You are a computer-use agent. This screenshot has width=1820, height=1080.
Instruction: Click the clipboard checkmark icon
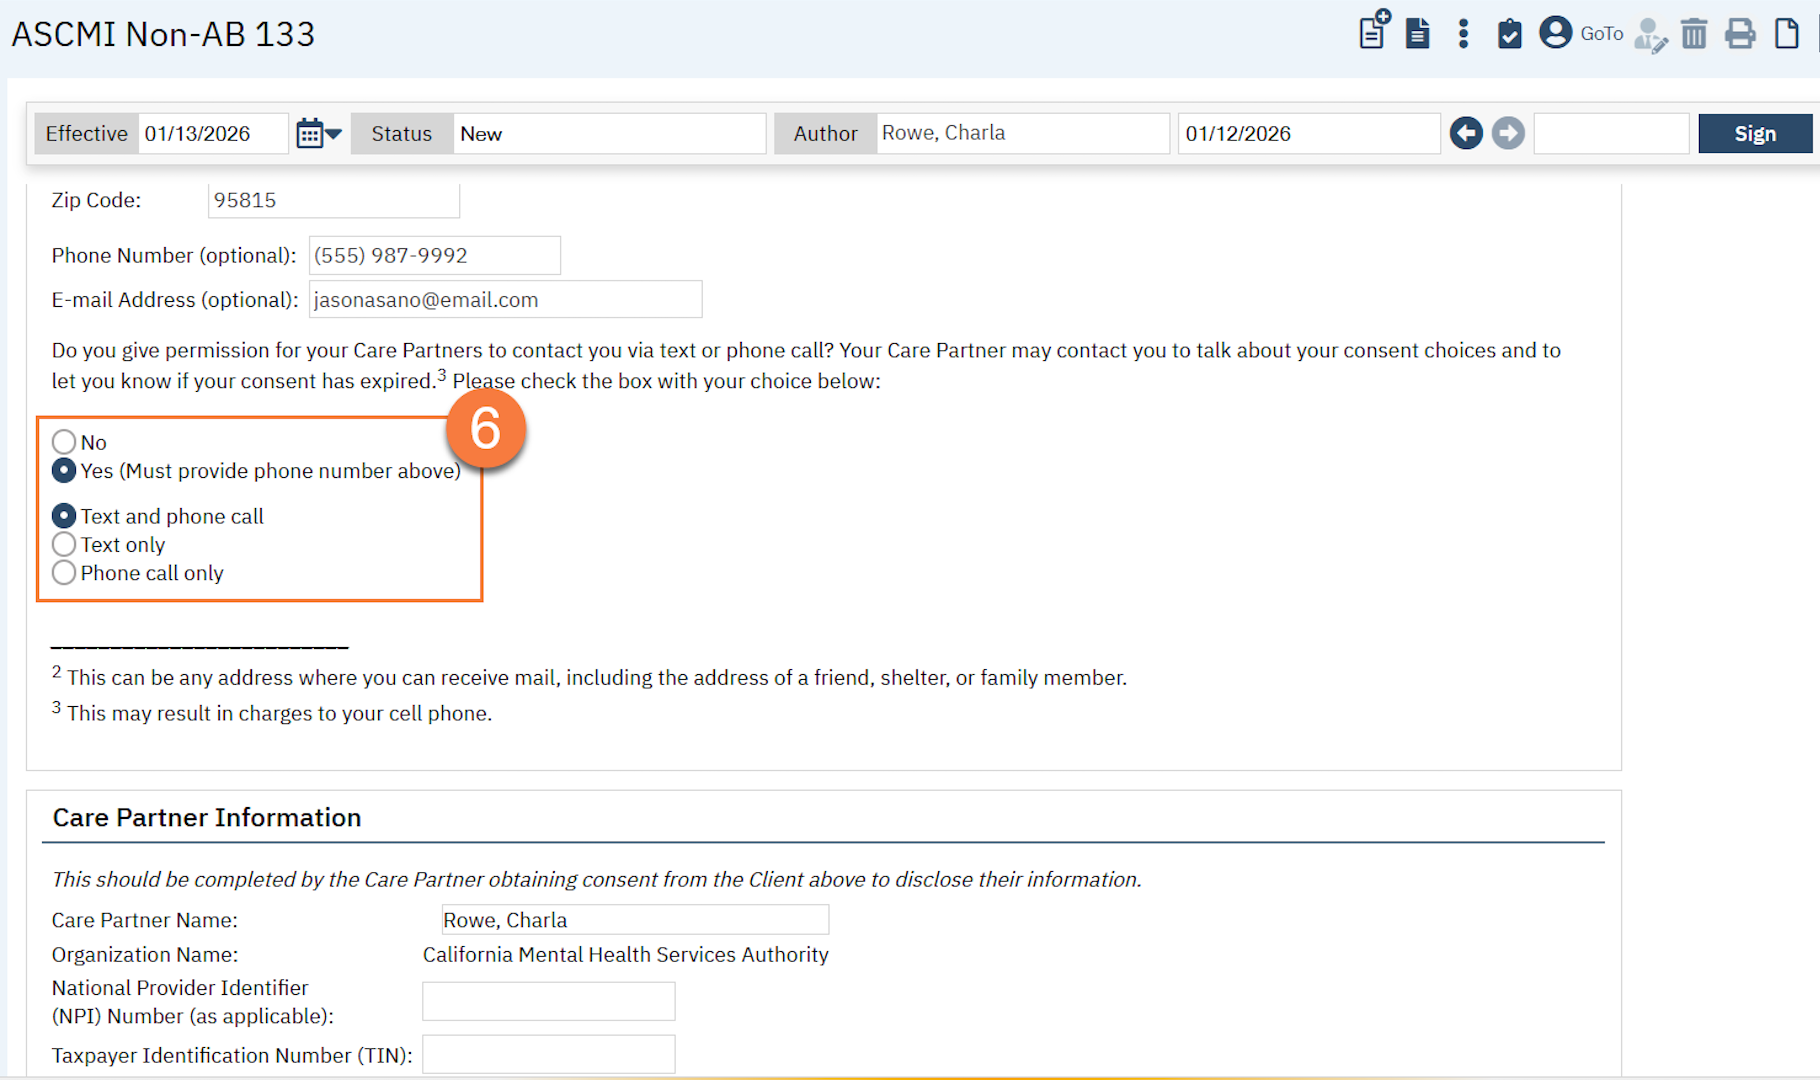point(1509,34)
